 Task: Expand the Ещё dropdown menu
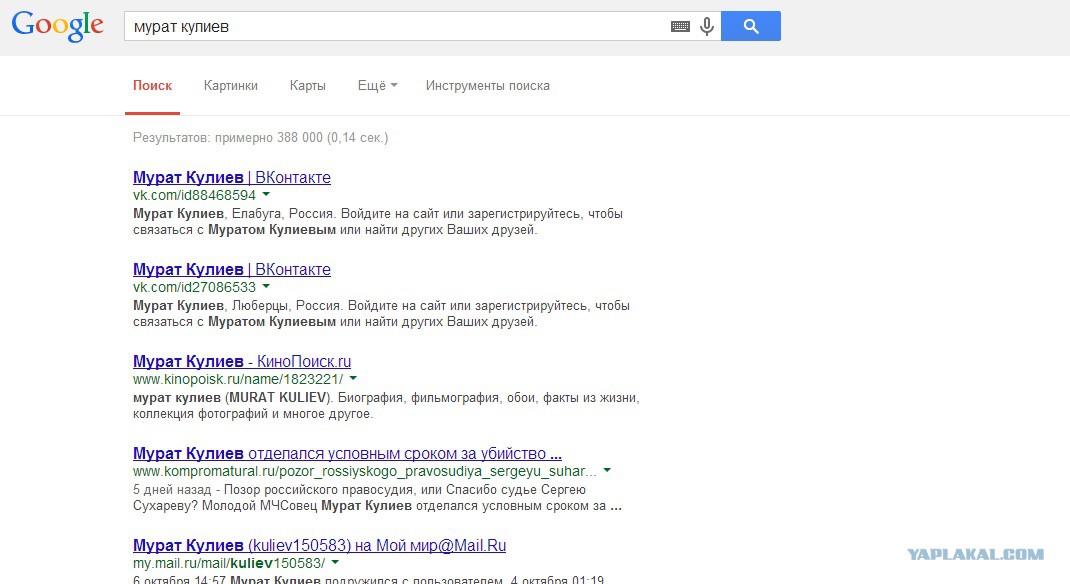(377, 85)
